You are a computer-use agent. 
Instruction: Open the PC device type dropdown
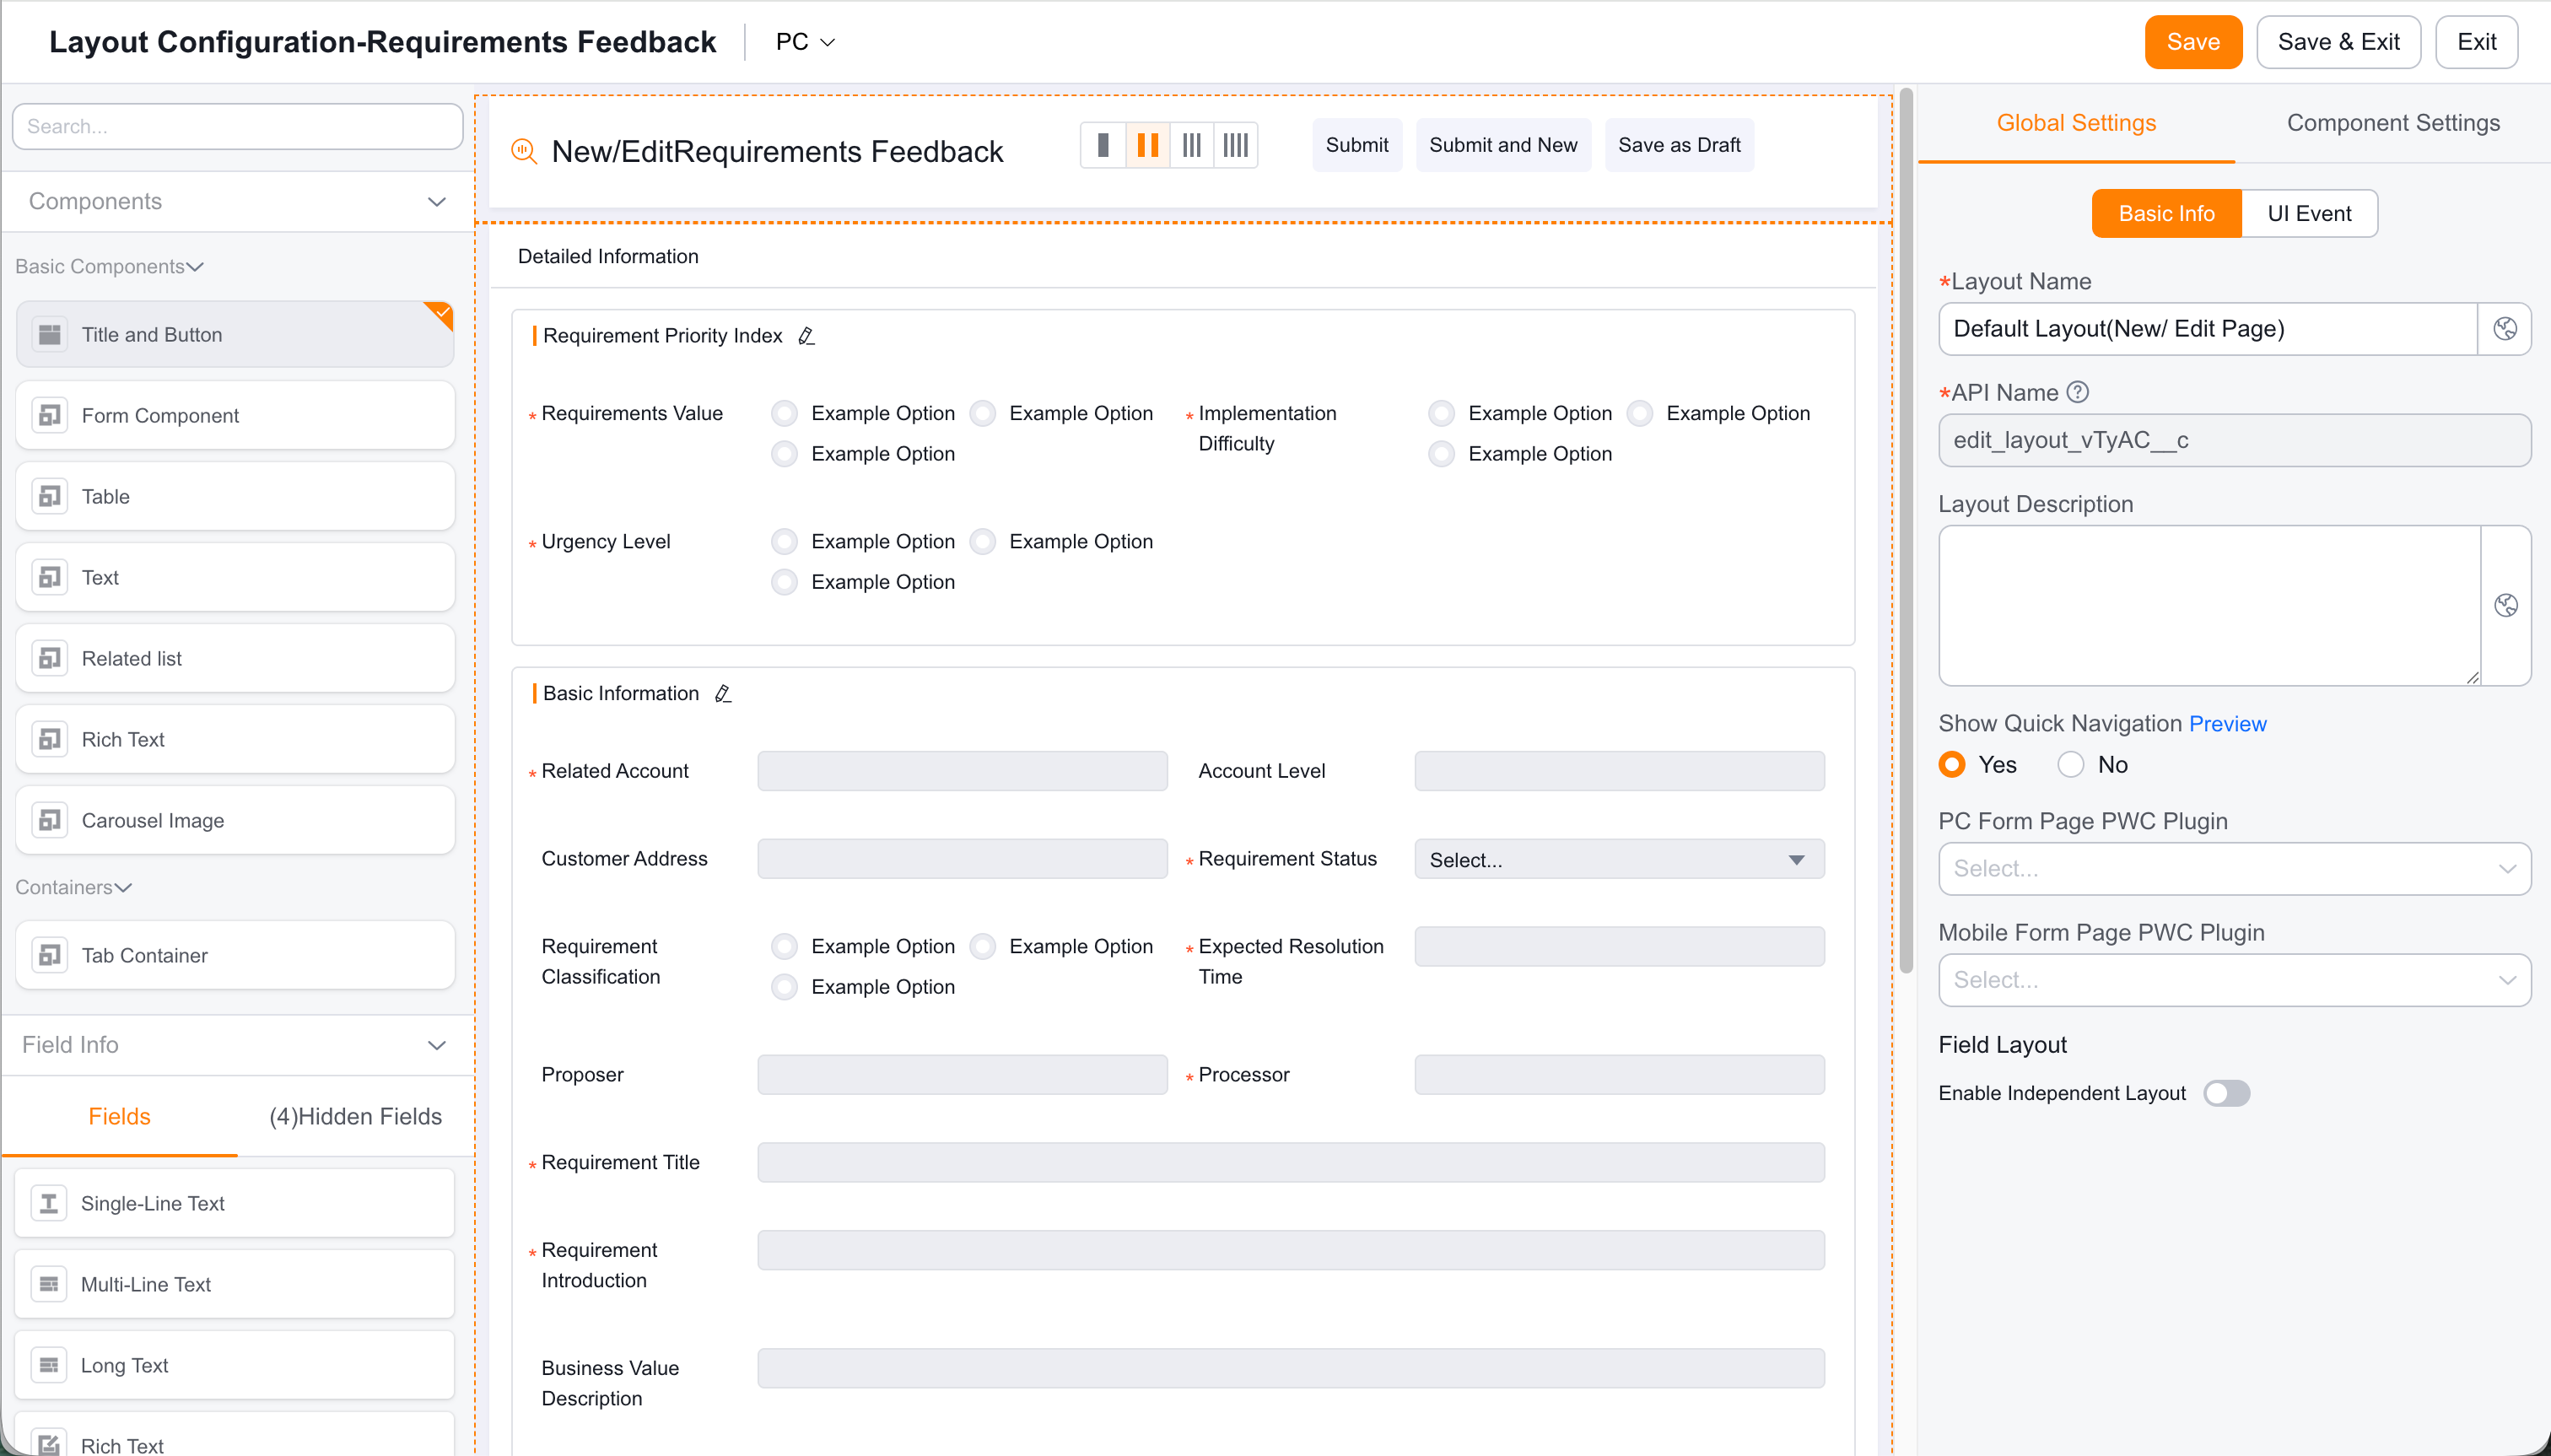[x=805, y=42]
